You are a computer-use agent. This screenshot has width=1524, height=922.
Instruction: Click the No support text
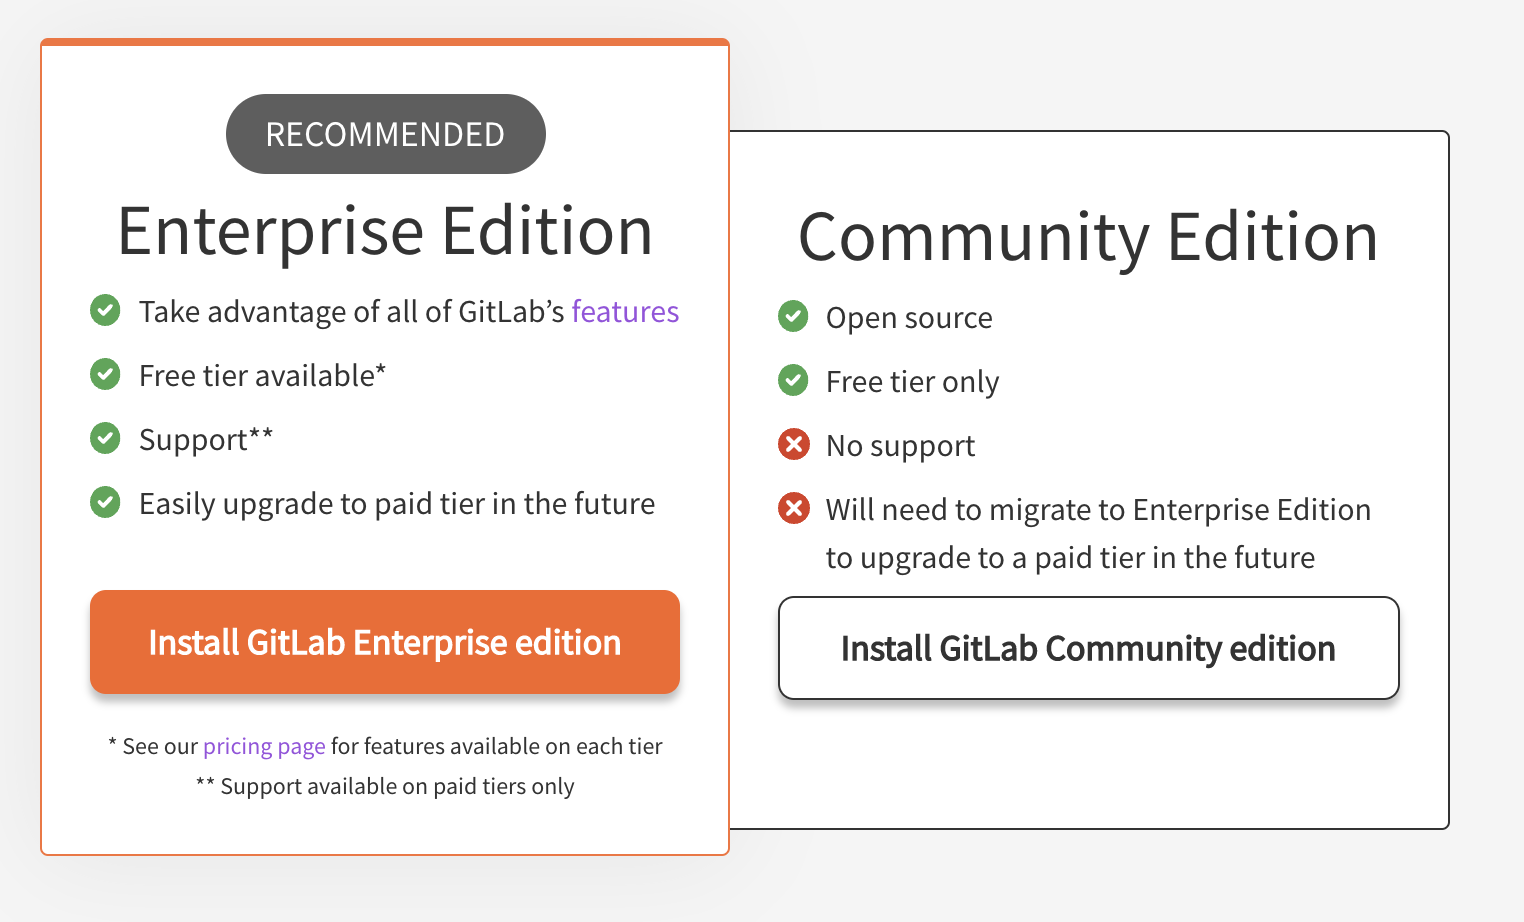900,446
